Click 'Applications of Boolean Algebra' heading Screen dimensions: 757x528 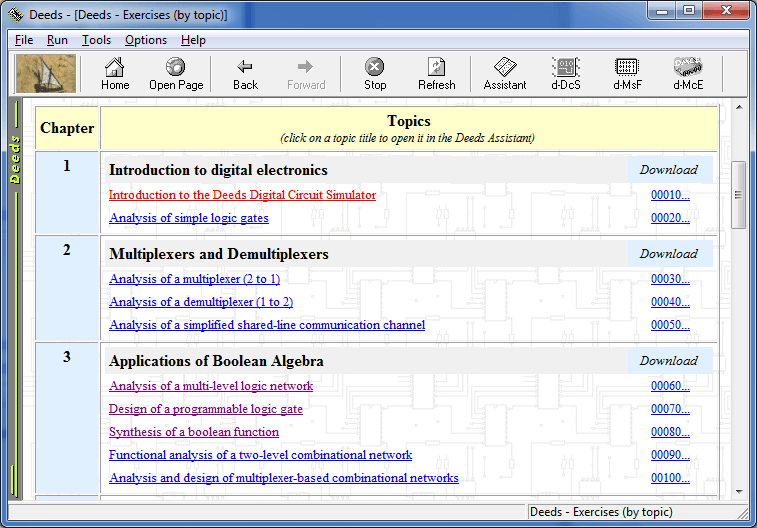[216, 361]
